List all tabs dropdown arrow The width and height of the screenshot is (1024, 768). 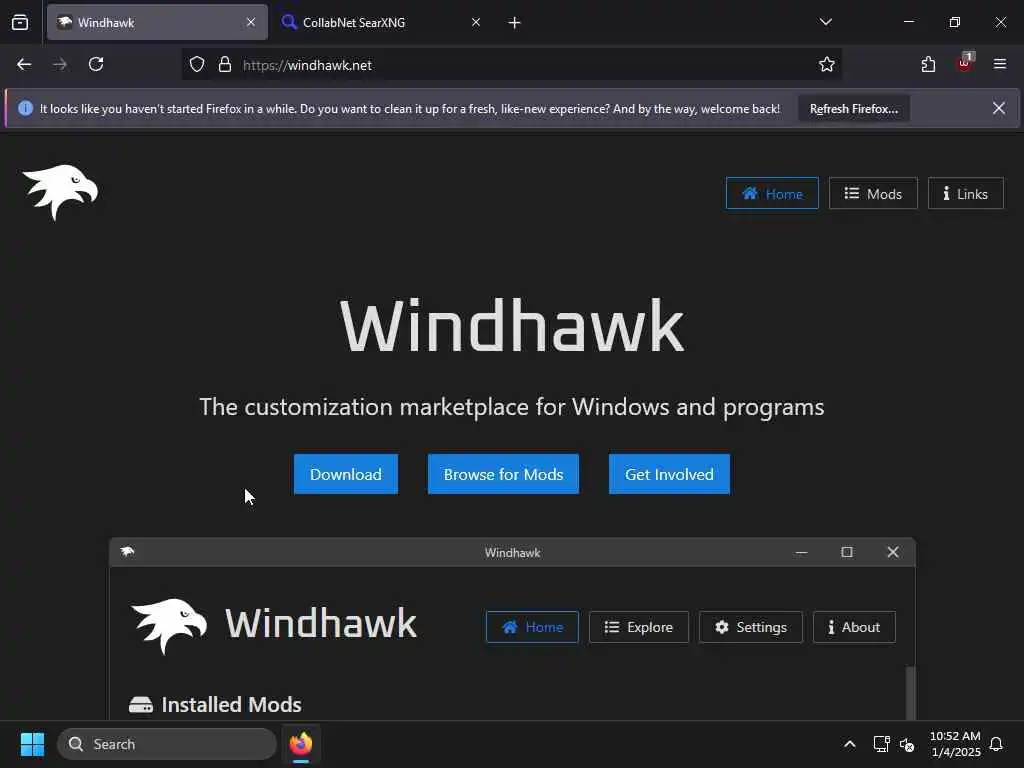point(825,22)
